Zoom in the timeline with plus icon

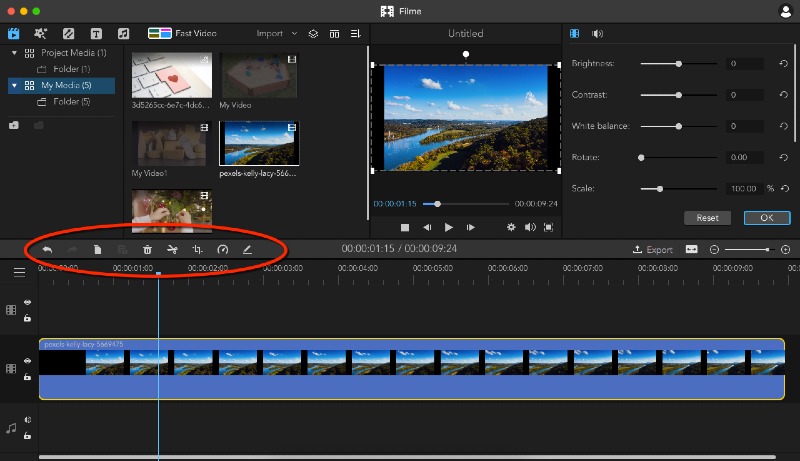tap(786, 249)
